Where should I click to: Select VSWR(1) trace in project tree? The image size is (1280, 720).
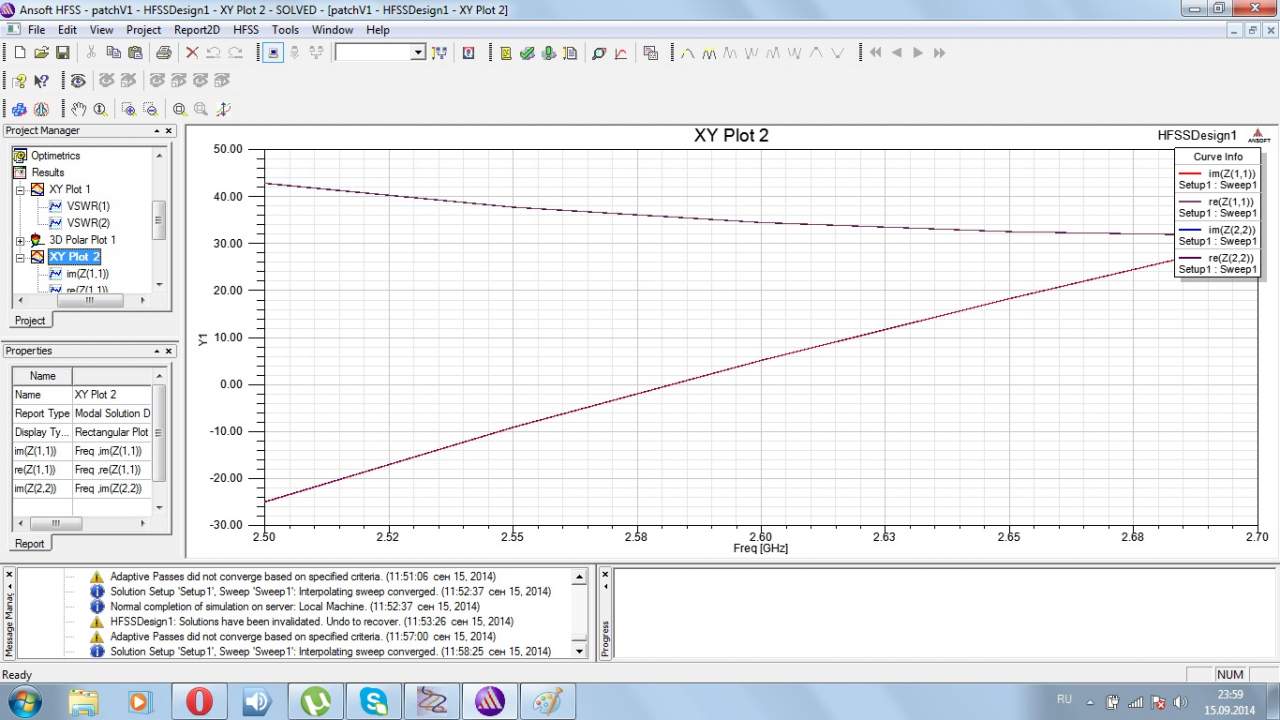(88, 206)
